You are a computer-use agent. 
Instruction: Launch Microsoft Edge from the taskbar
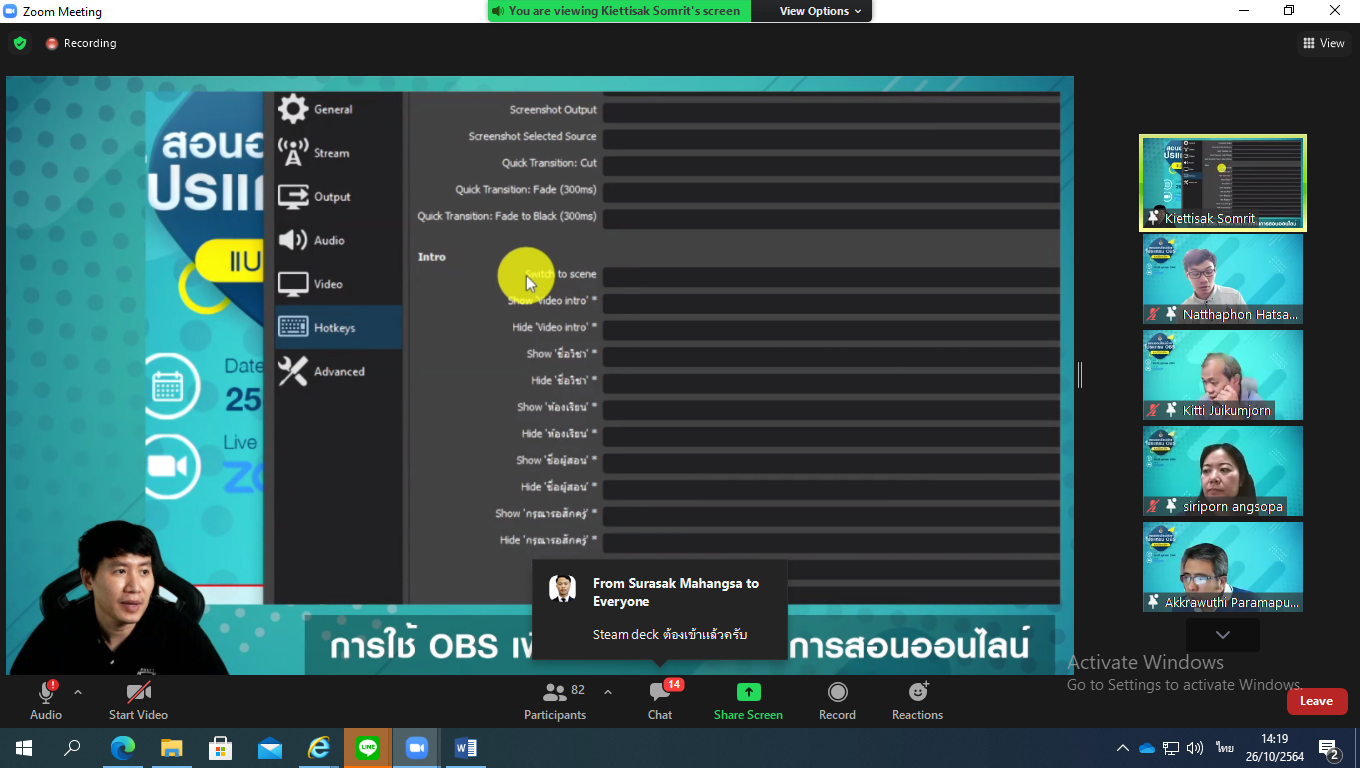tap(122, 748)
